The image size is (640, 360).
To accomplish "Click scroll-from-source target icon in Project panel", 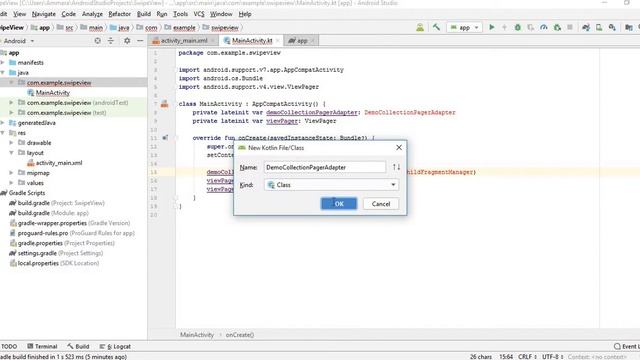I will click(x=98, y=41).
